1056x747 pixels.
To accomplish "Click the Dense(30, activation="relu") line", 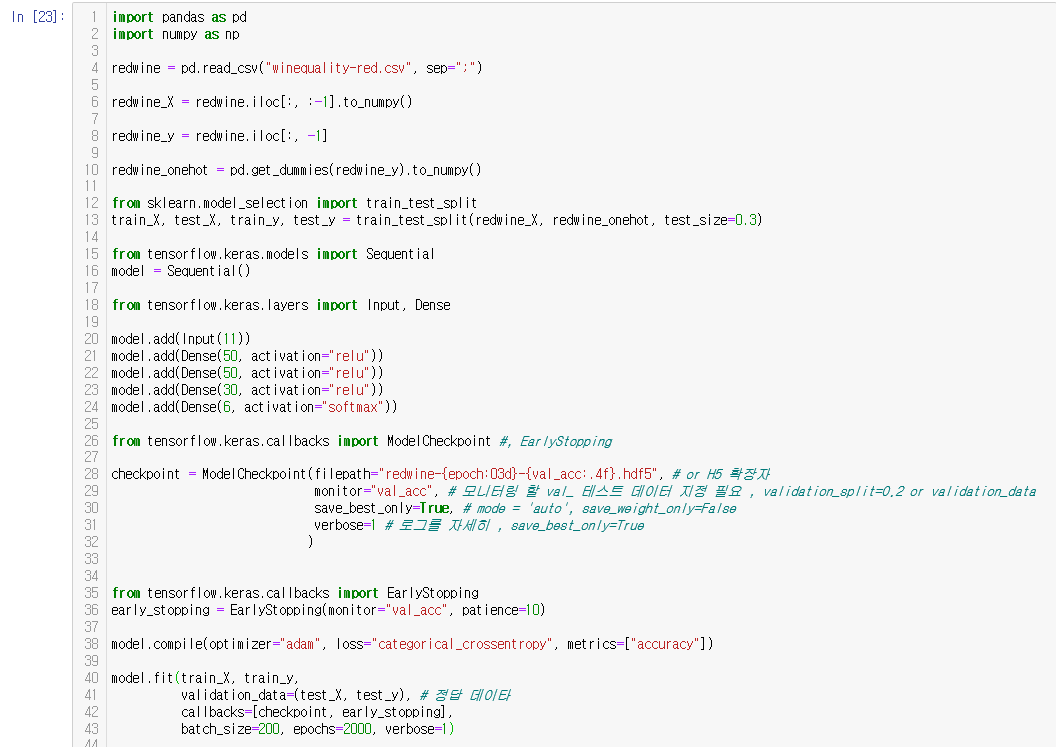I will pyautogui.click(x=248, y=390).
